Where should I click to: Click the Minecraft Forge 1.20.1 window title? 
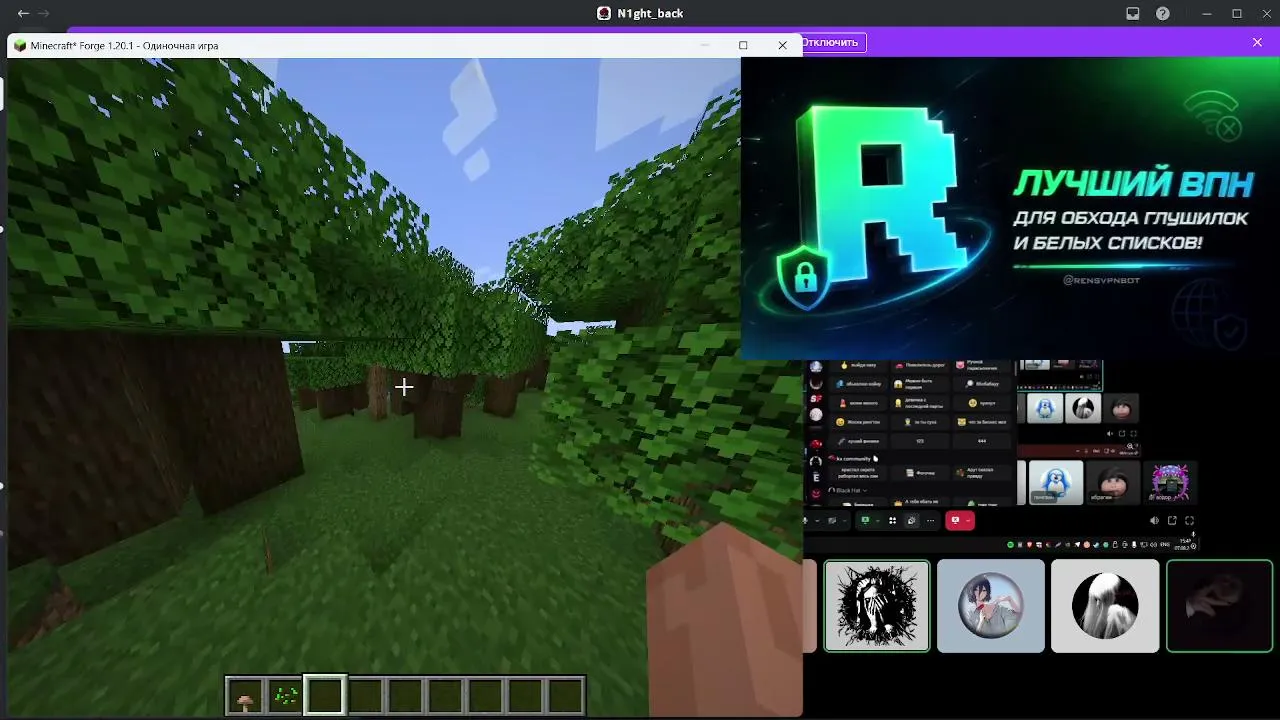point(124,45)
